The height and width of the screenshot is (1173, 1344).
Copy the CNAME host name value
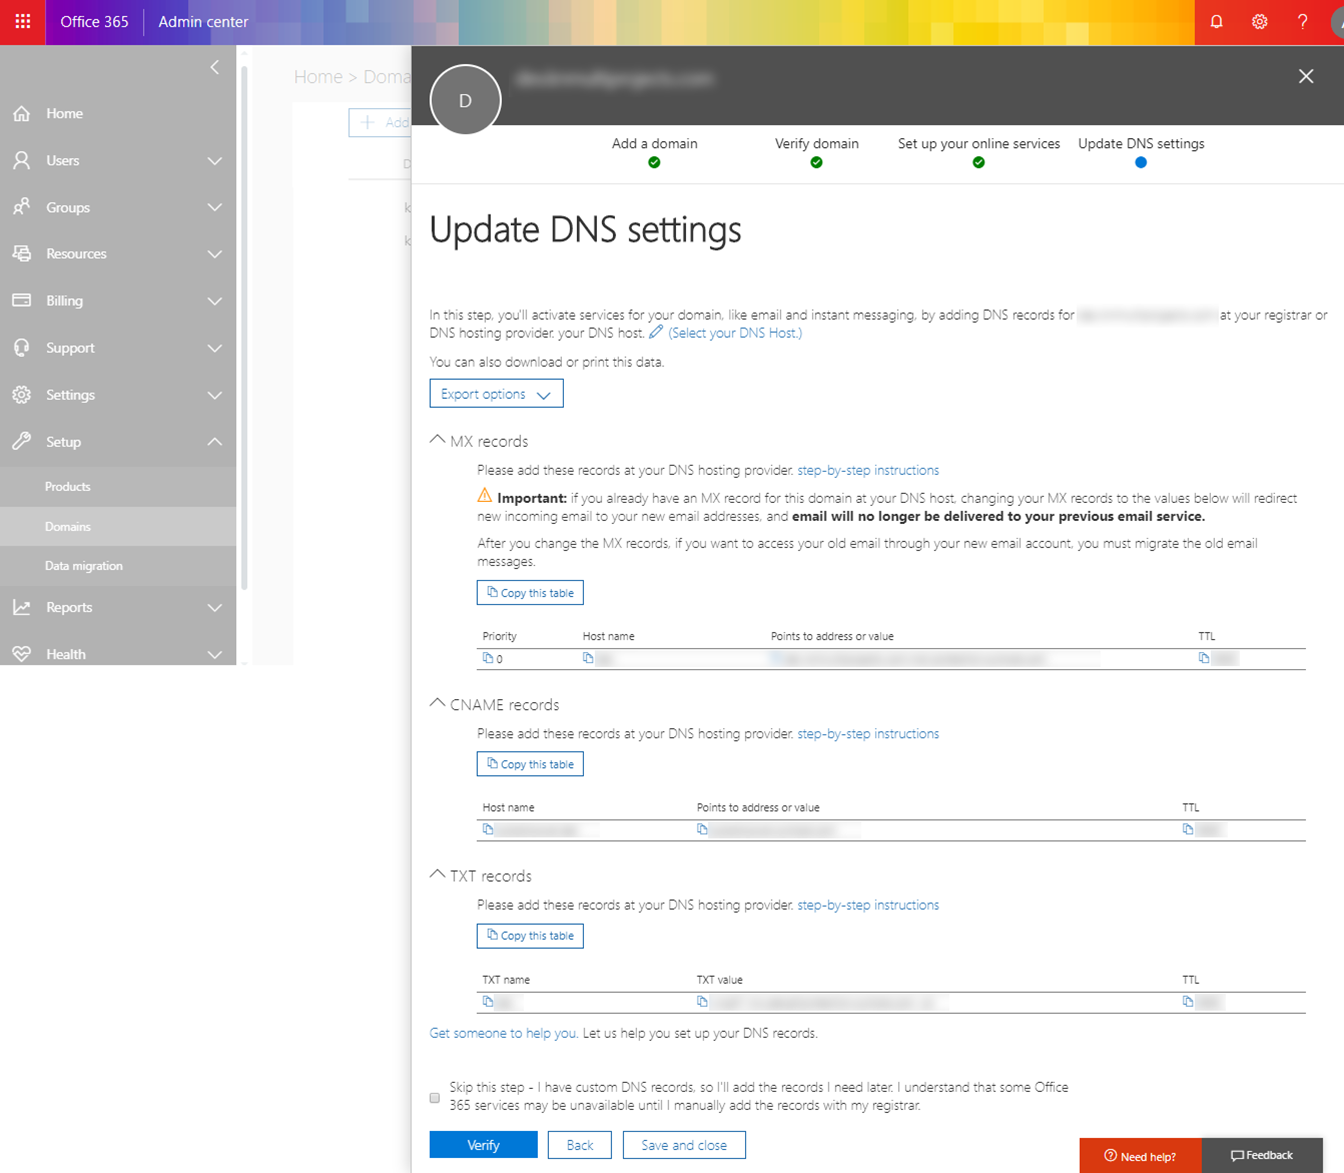coord(488,829)
